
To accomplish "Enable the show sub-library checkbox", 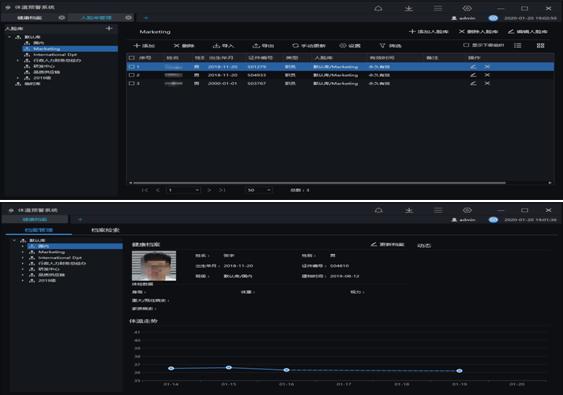I will [466, 45].
